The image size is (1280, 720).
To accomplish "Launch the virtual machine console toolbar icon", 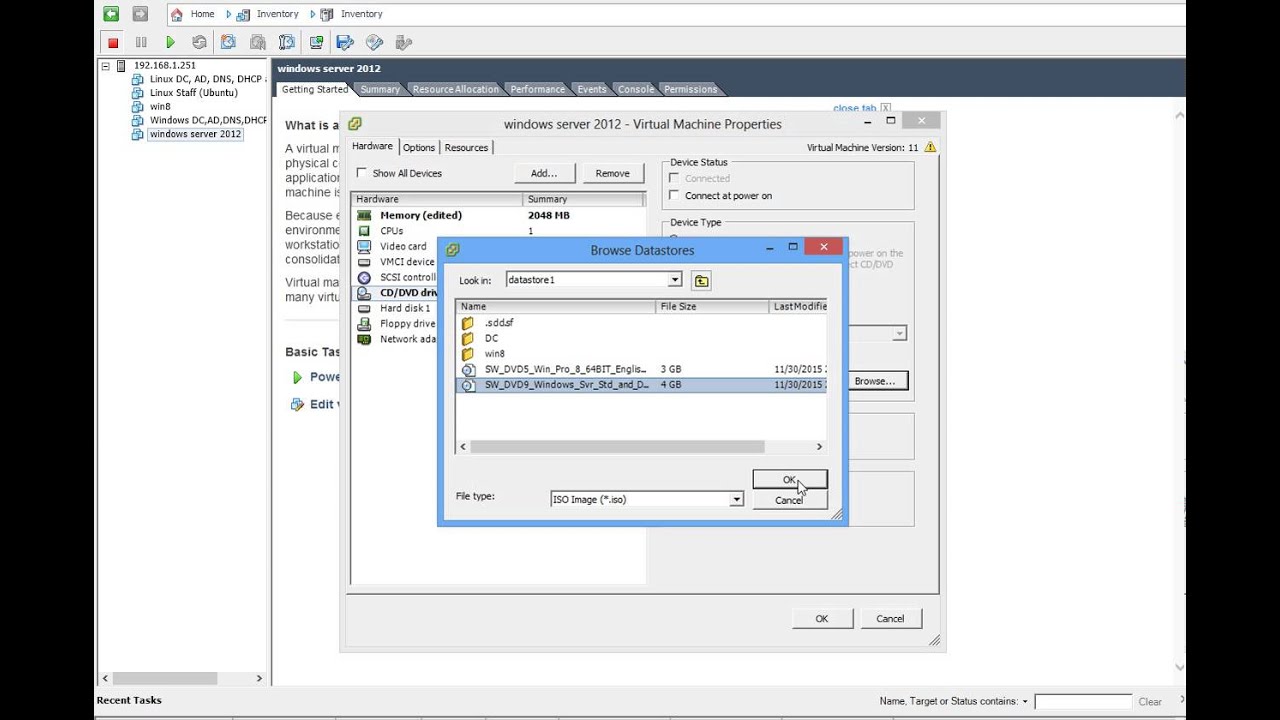I will click(316, 42).
